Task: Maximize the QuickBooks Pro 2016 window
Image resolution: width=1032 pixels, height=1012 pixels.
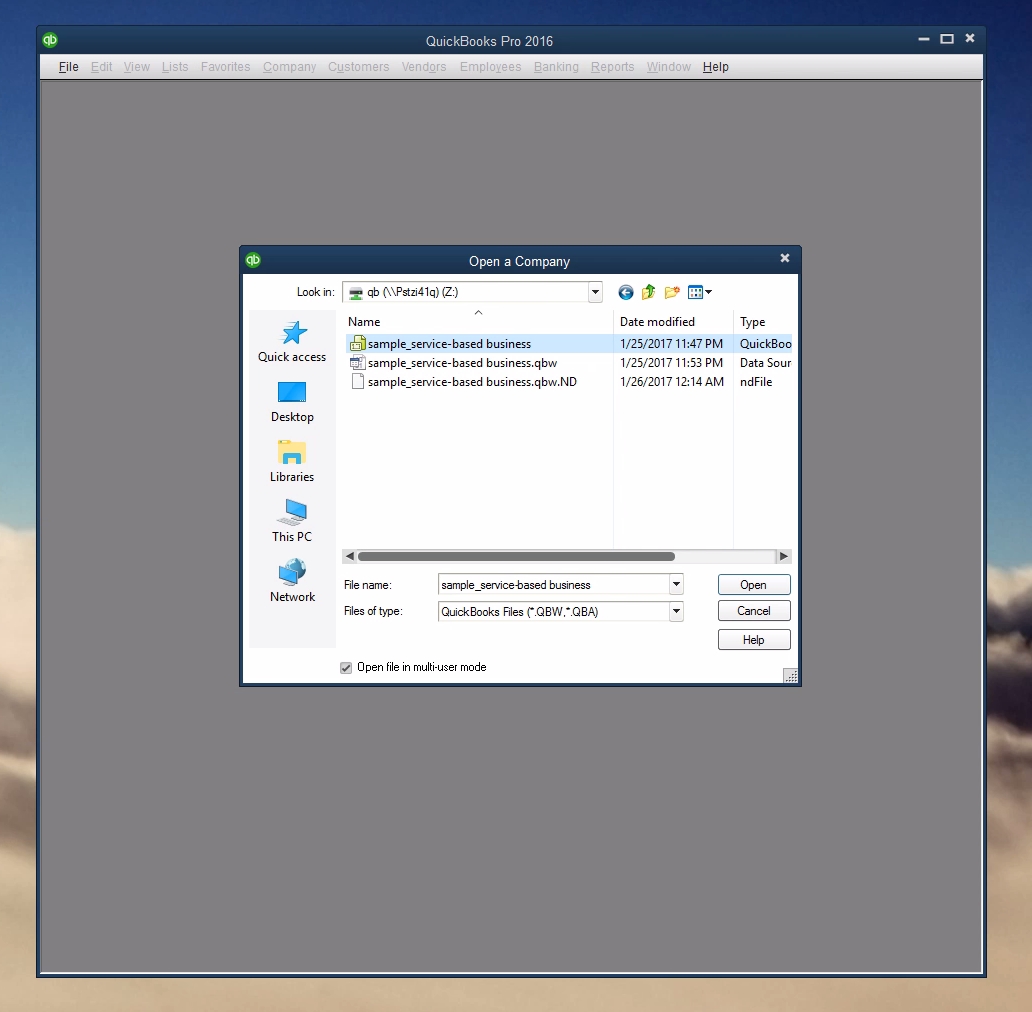Action: [947, 39]
